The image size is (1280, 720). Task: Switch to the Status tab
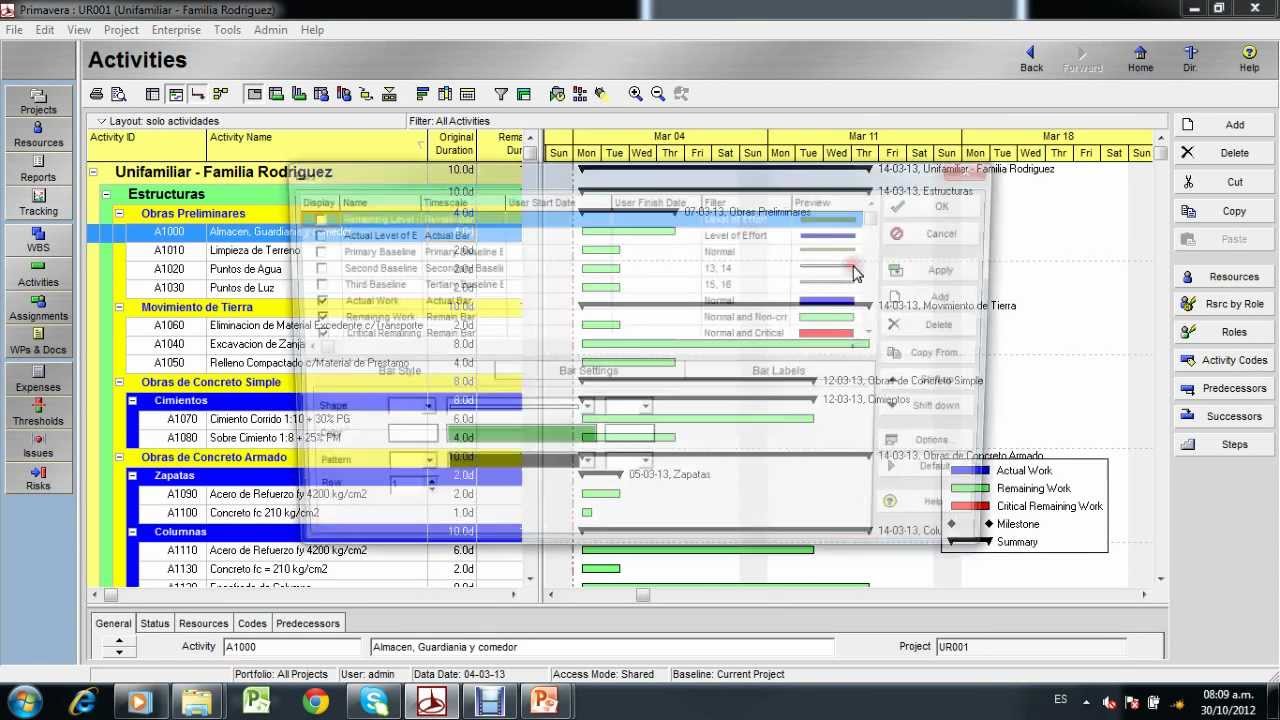click(x=154, y=623)
